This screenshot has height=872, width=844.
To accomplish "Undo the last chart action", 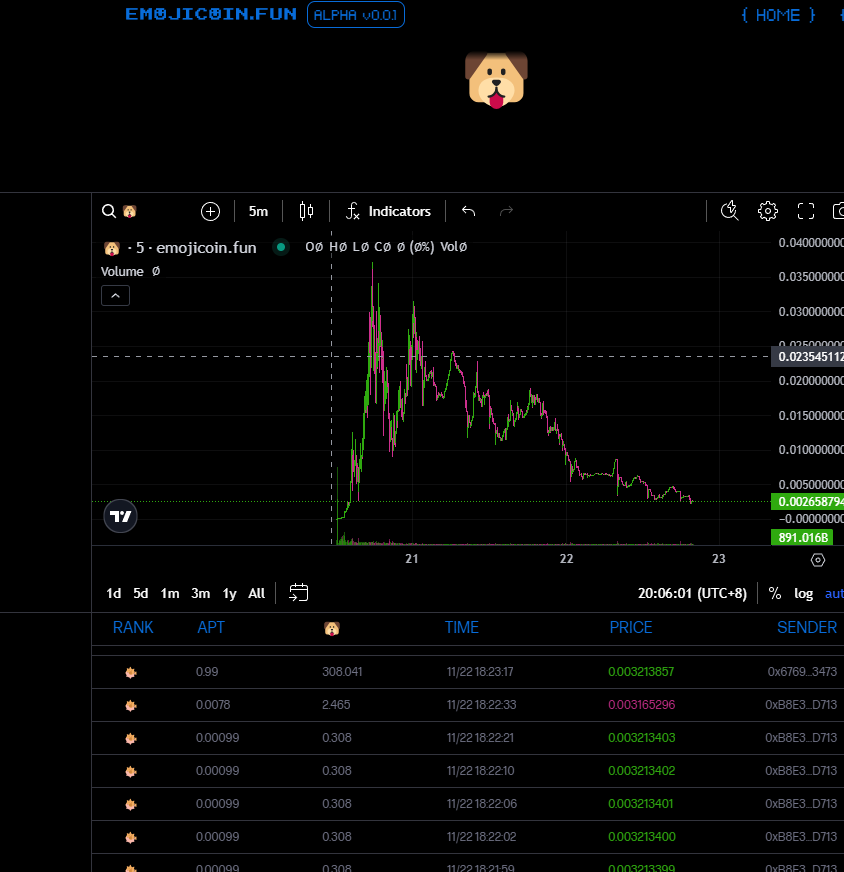I will (x=468, y=211).
